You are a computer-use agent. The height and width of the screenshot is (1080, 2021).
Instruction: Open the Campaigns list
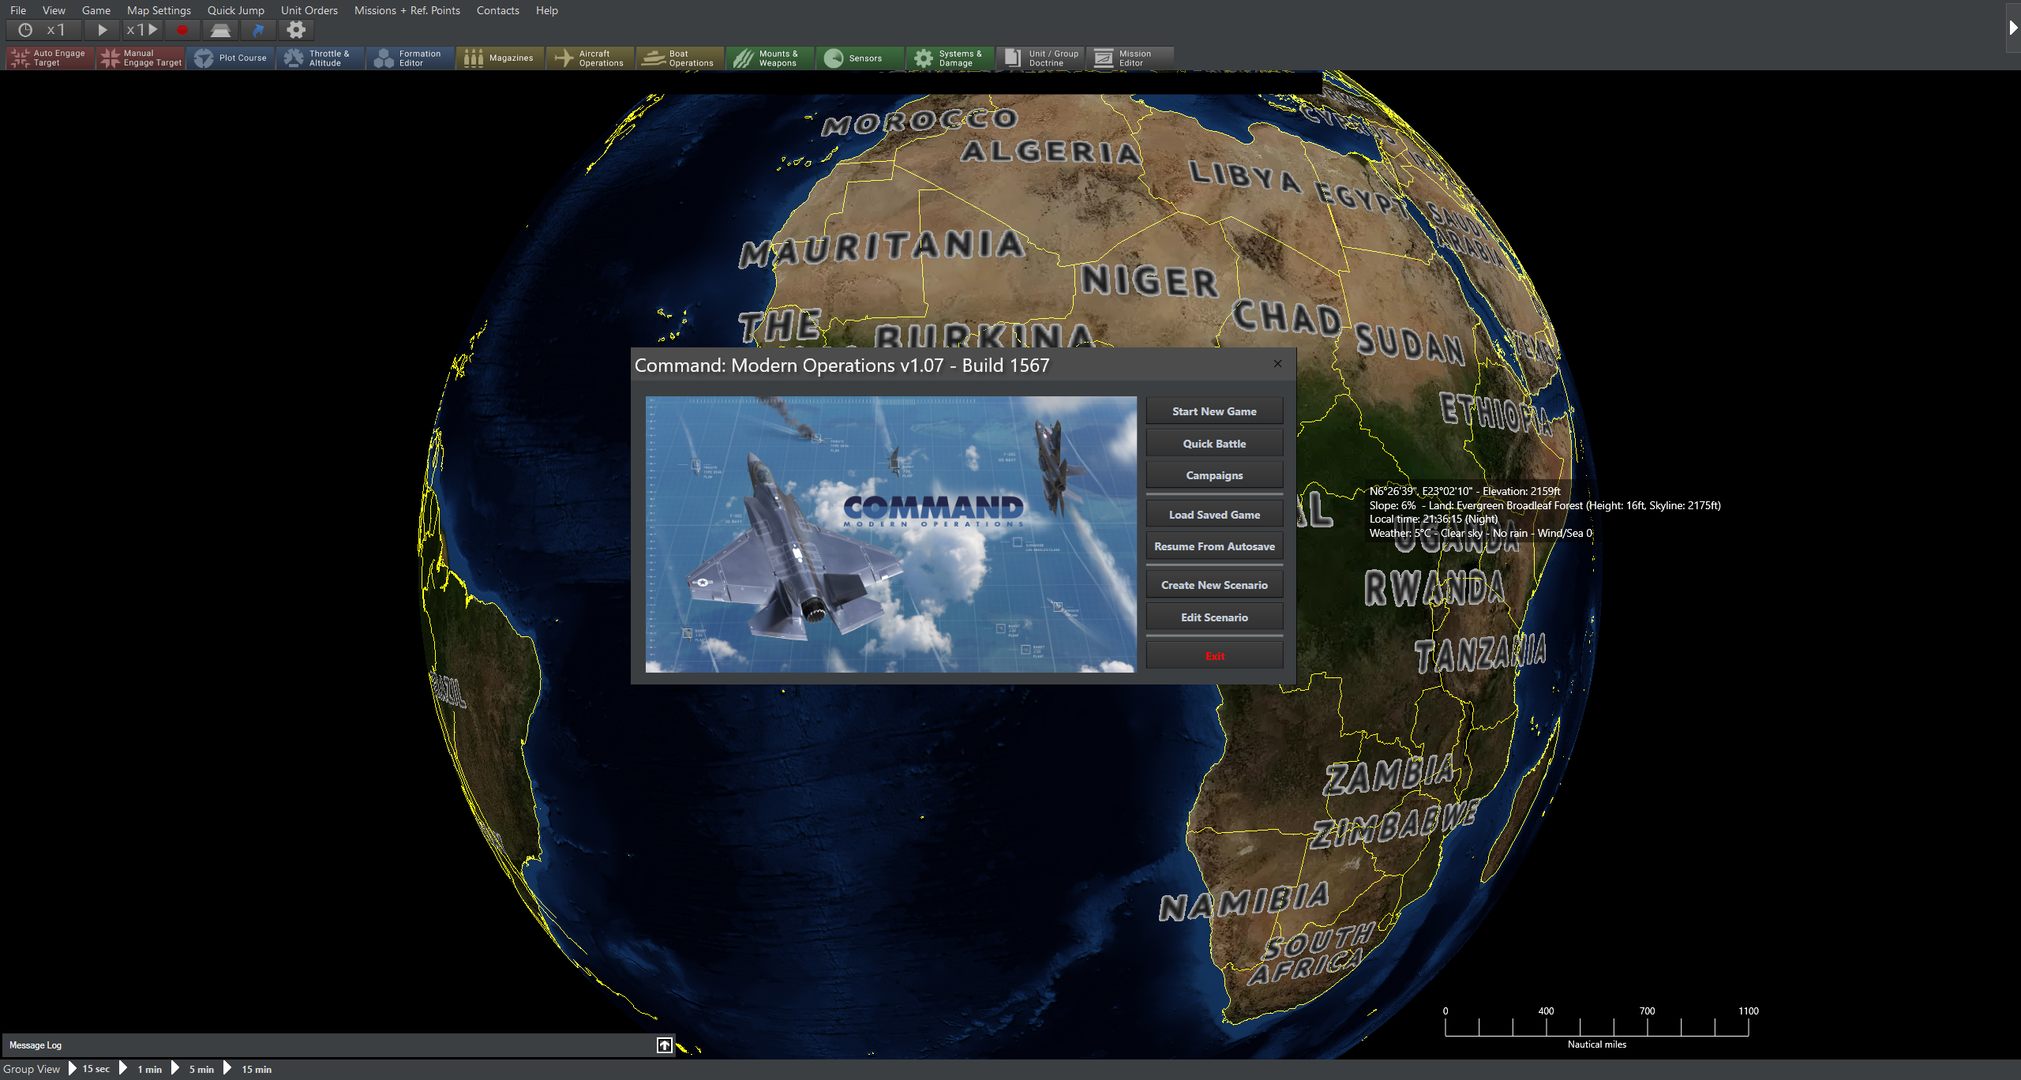1214,475
